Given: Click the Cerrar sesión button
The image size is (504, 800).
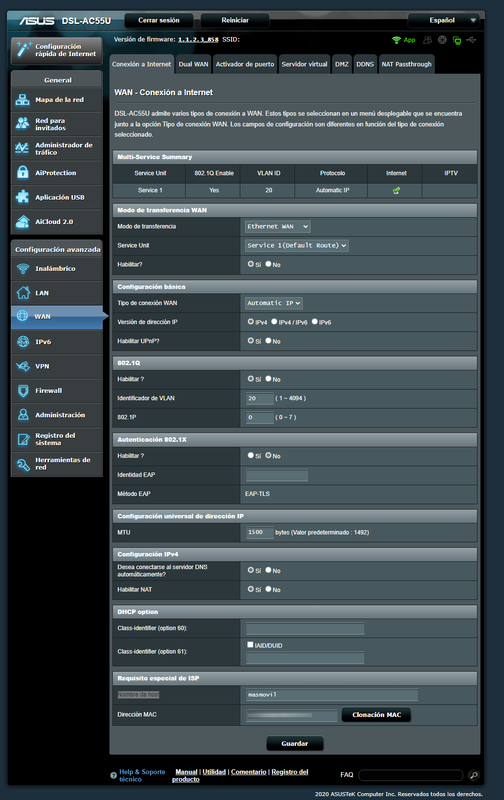Looking at the screenshot, I should [159, 20].
